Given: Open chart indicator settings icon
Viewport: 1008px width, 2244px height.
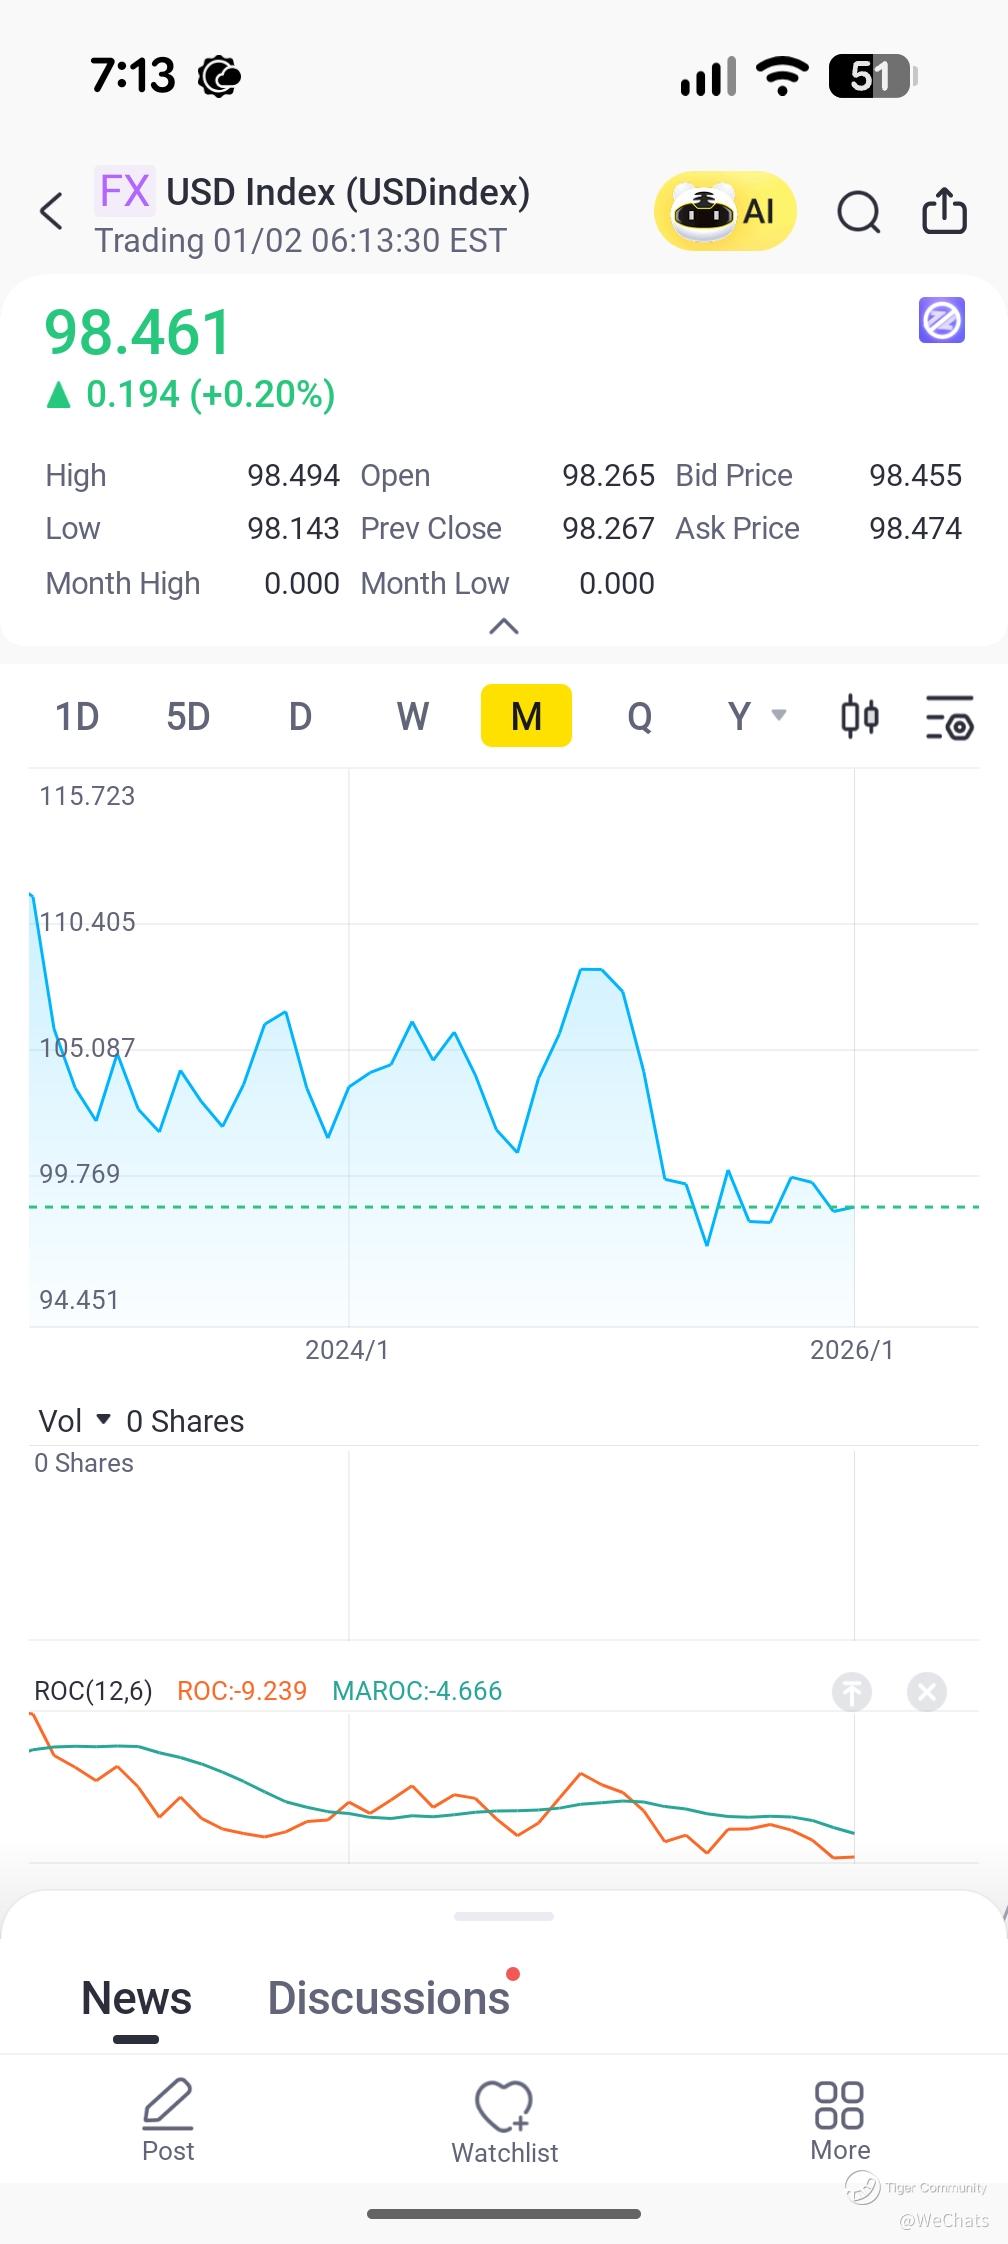Looking at the screenshot, I should click(949, 717).
